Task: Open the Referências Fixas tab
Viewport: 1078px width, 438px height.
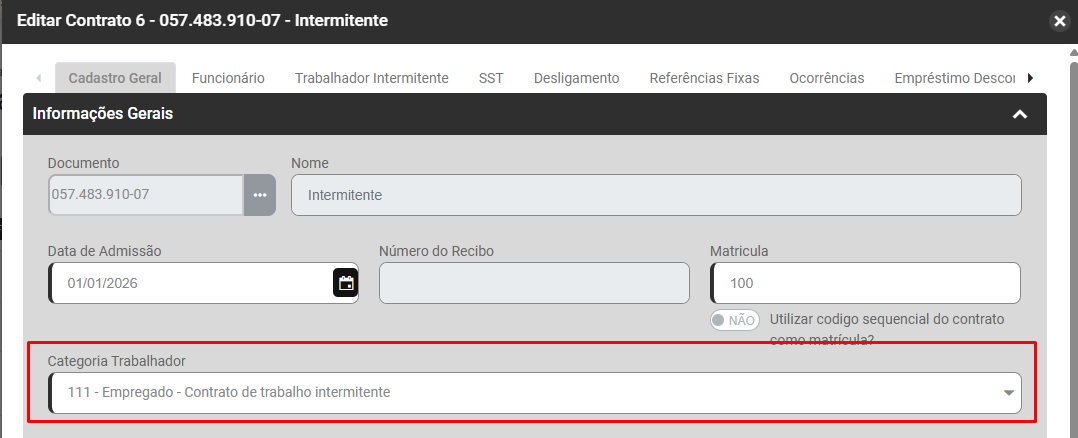Action: (704, 78)
